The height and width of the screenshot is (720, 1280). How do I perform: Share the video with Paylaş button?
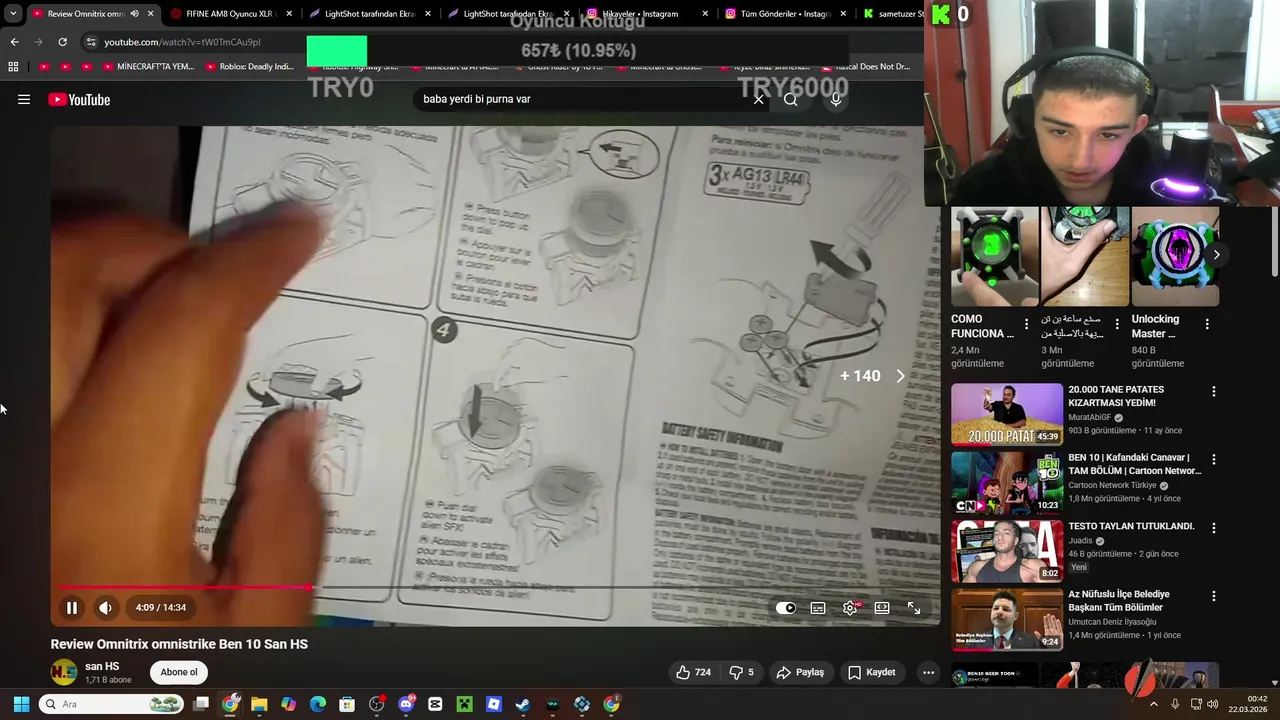coord(800,672)
